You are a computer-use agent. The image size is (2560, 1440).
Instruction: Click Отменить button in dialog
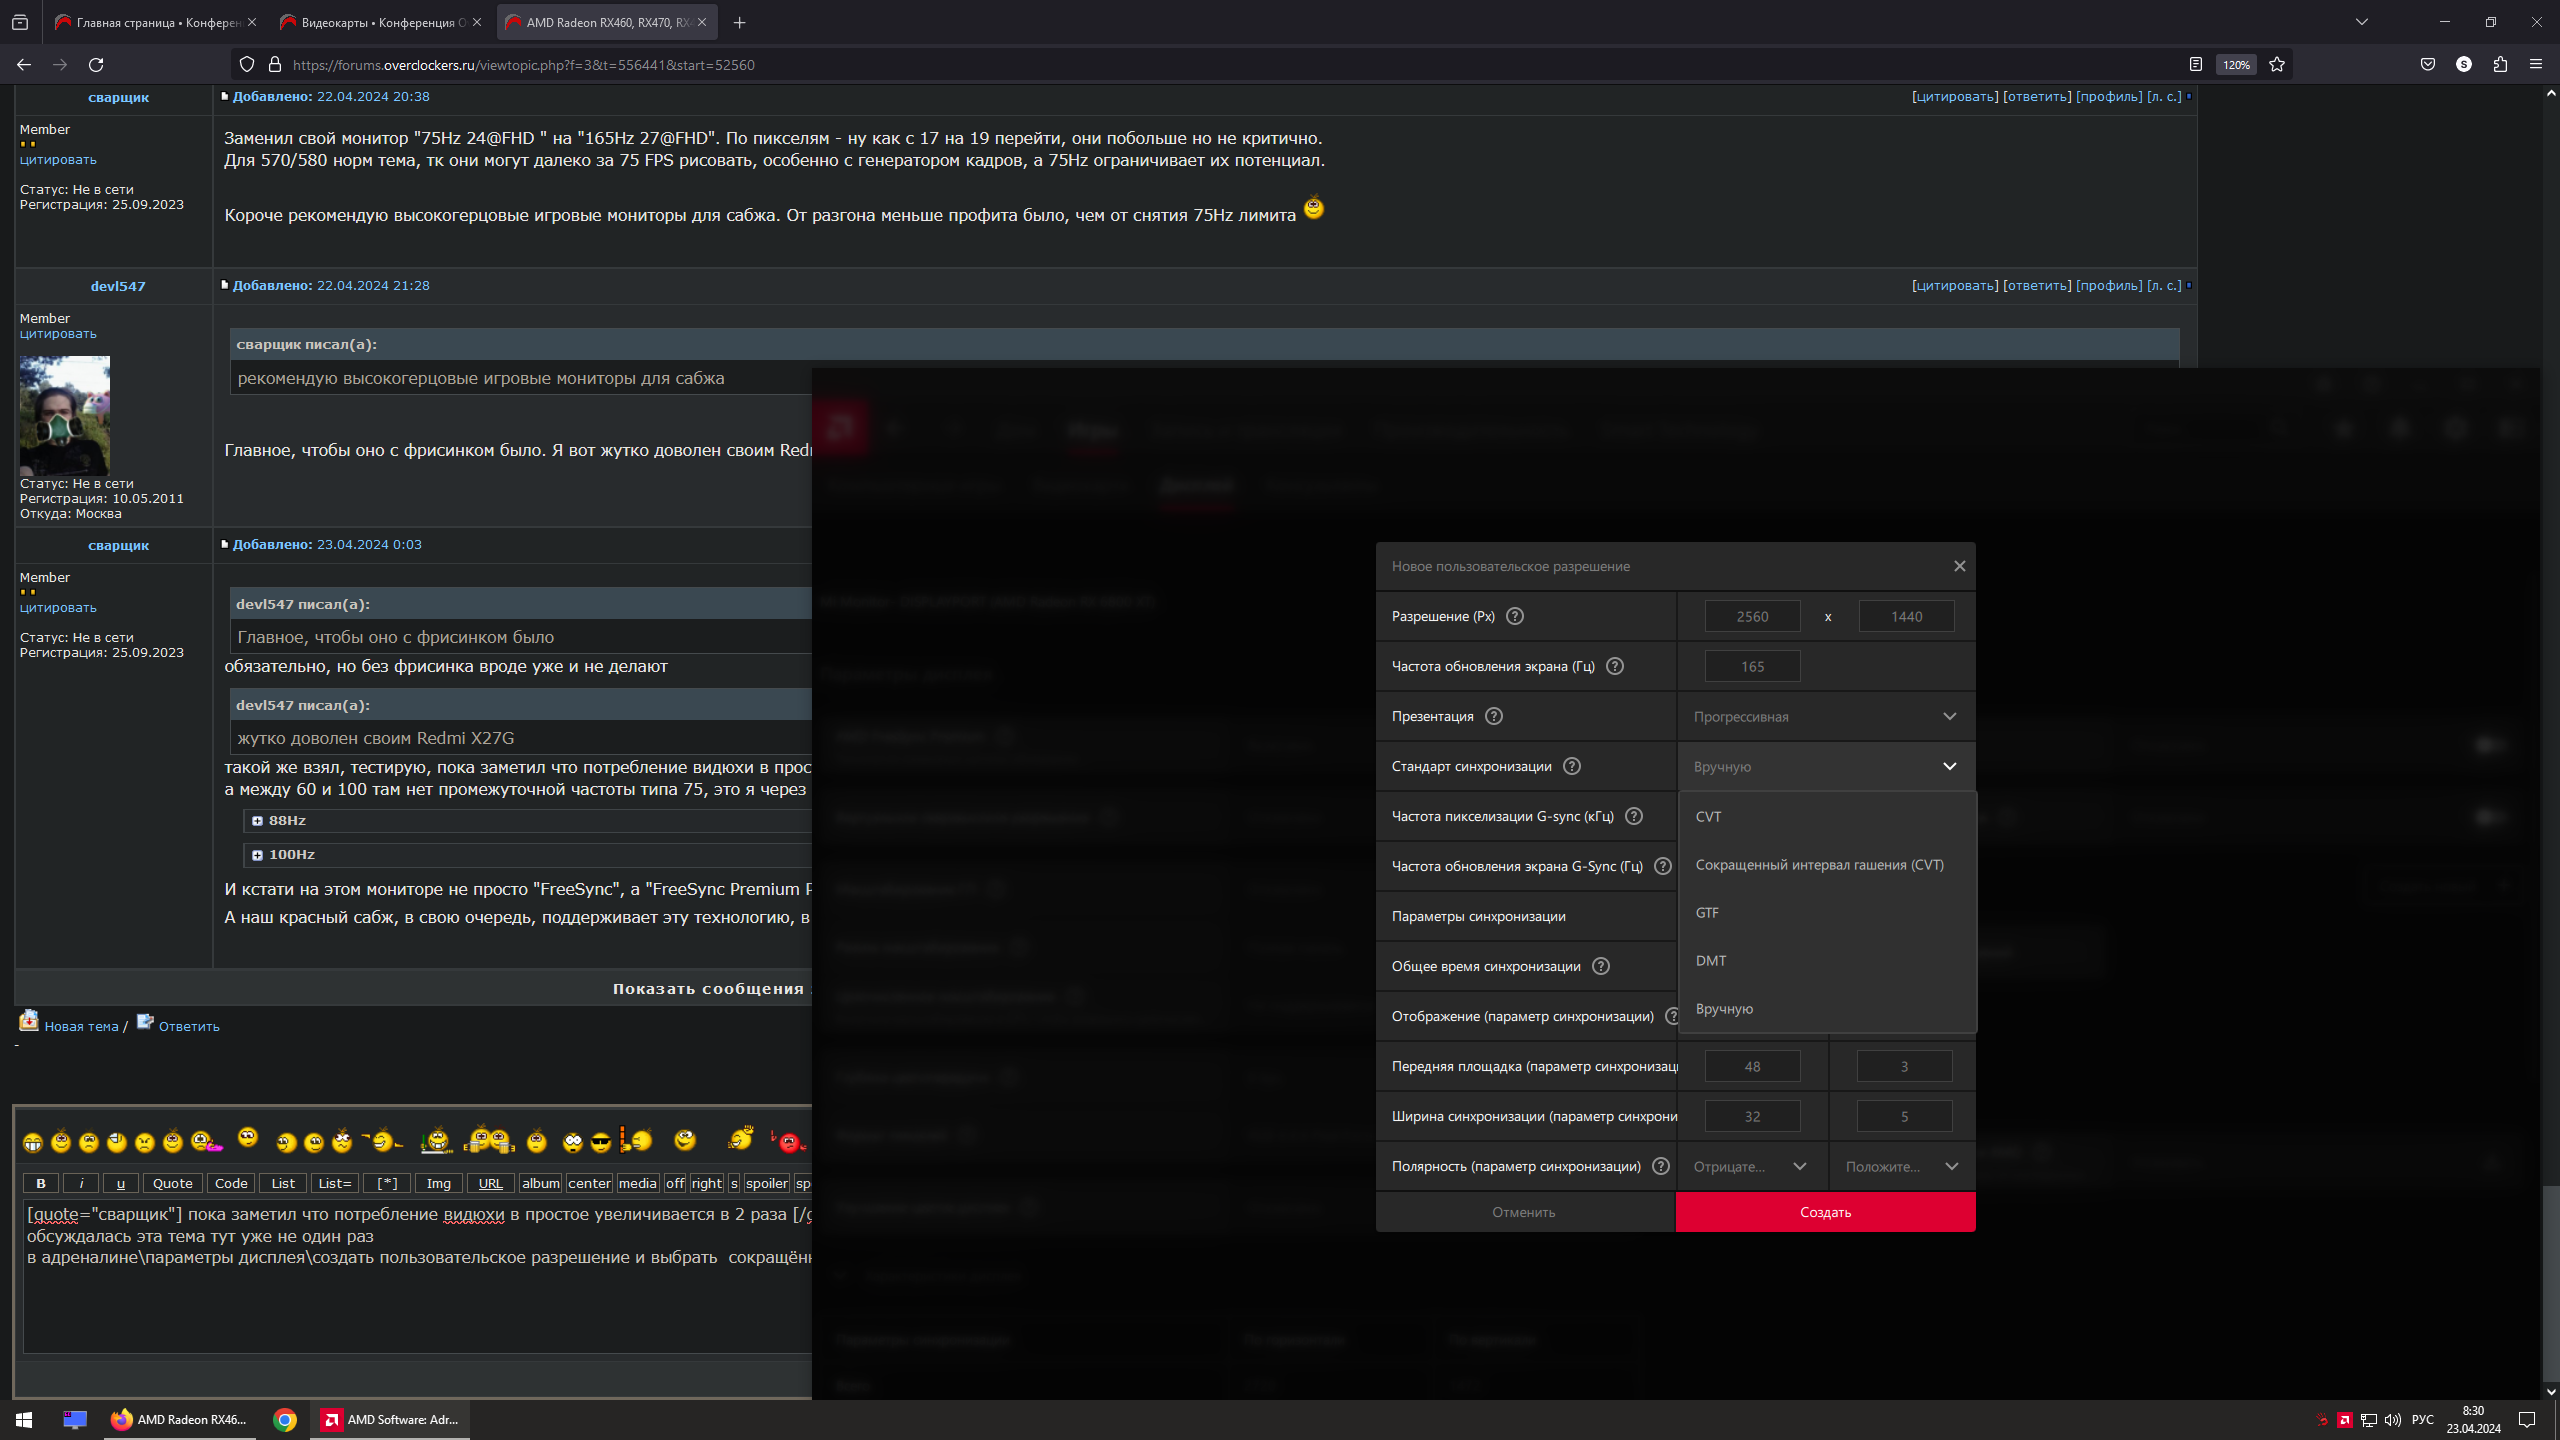tap(1524, 1212)
